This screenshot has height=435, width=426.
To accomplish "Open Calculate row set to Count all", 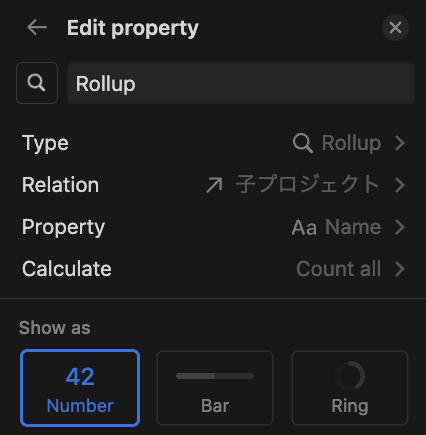I will click(213, 269).
